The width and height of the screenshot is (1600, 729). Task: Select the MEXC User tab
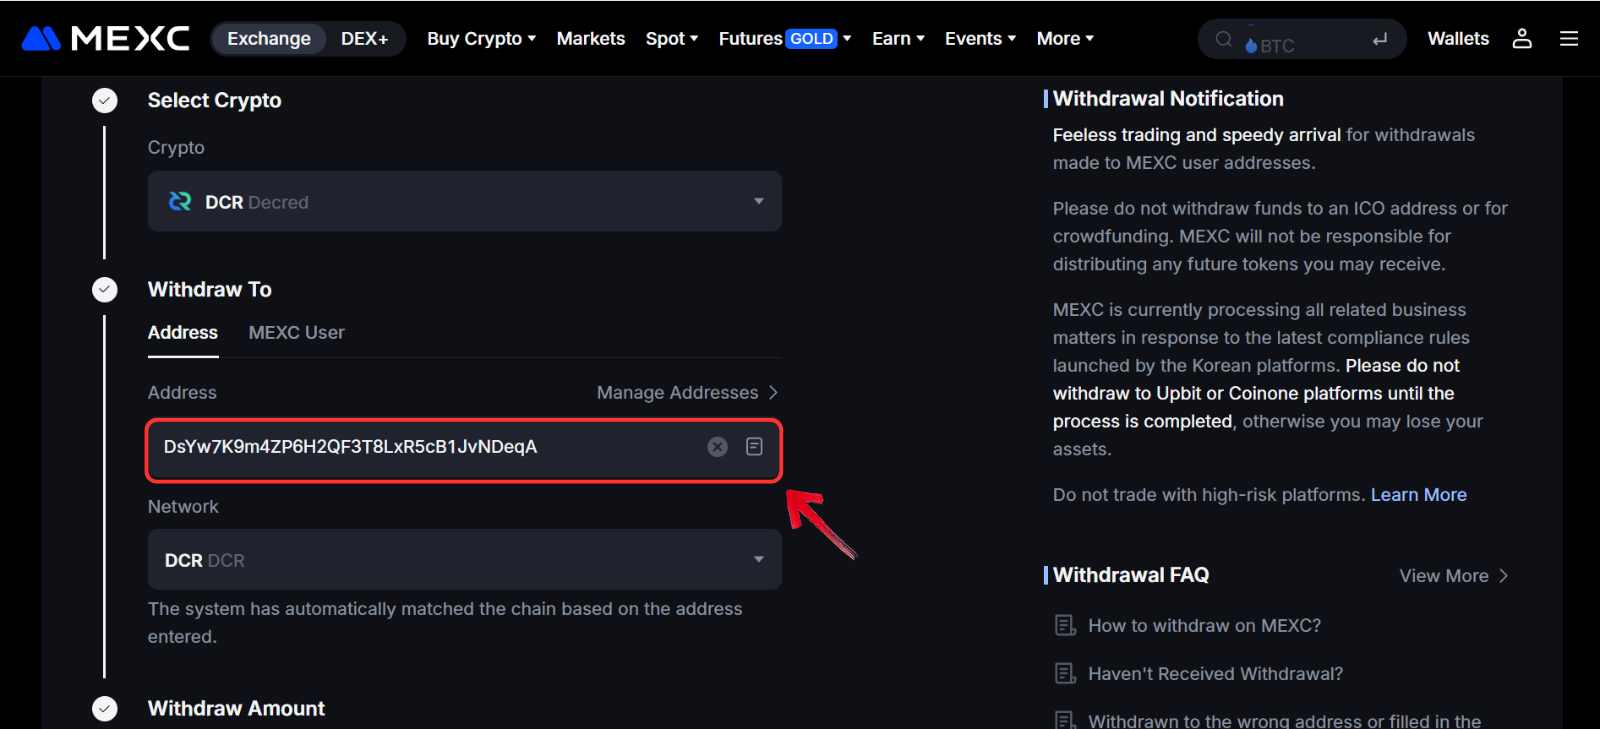point(296,332)
